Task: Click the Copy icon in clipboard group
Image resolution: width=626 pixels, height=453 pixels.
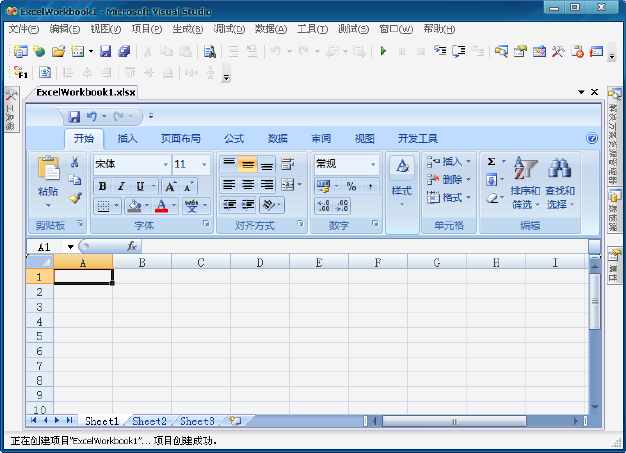Action: coord(75,180)
